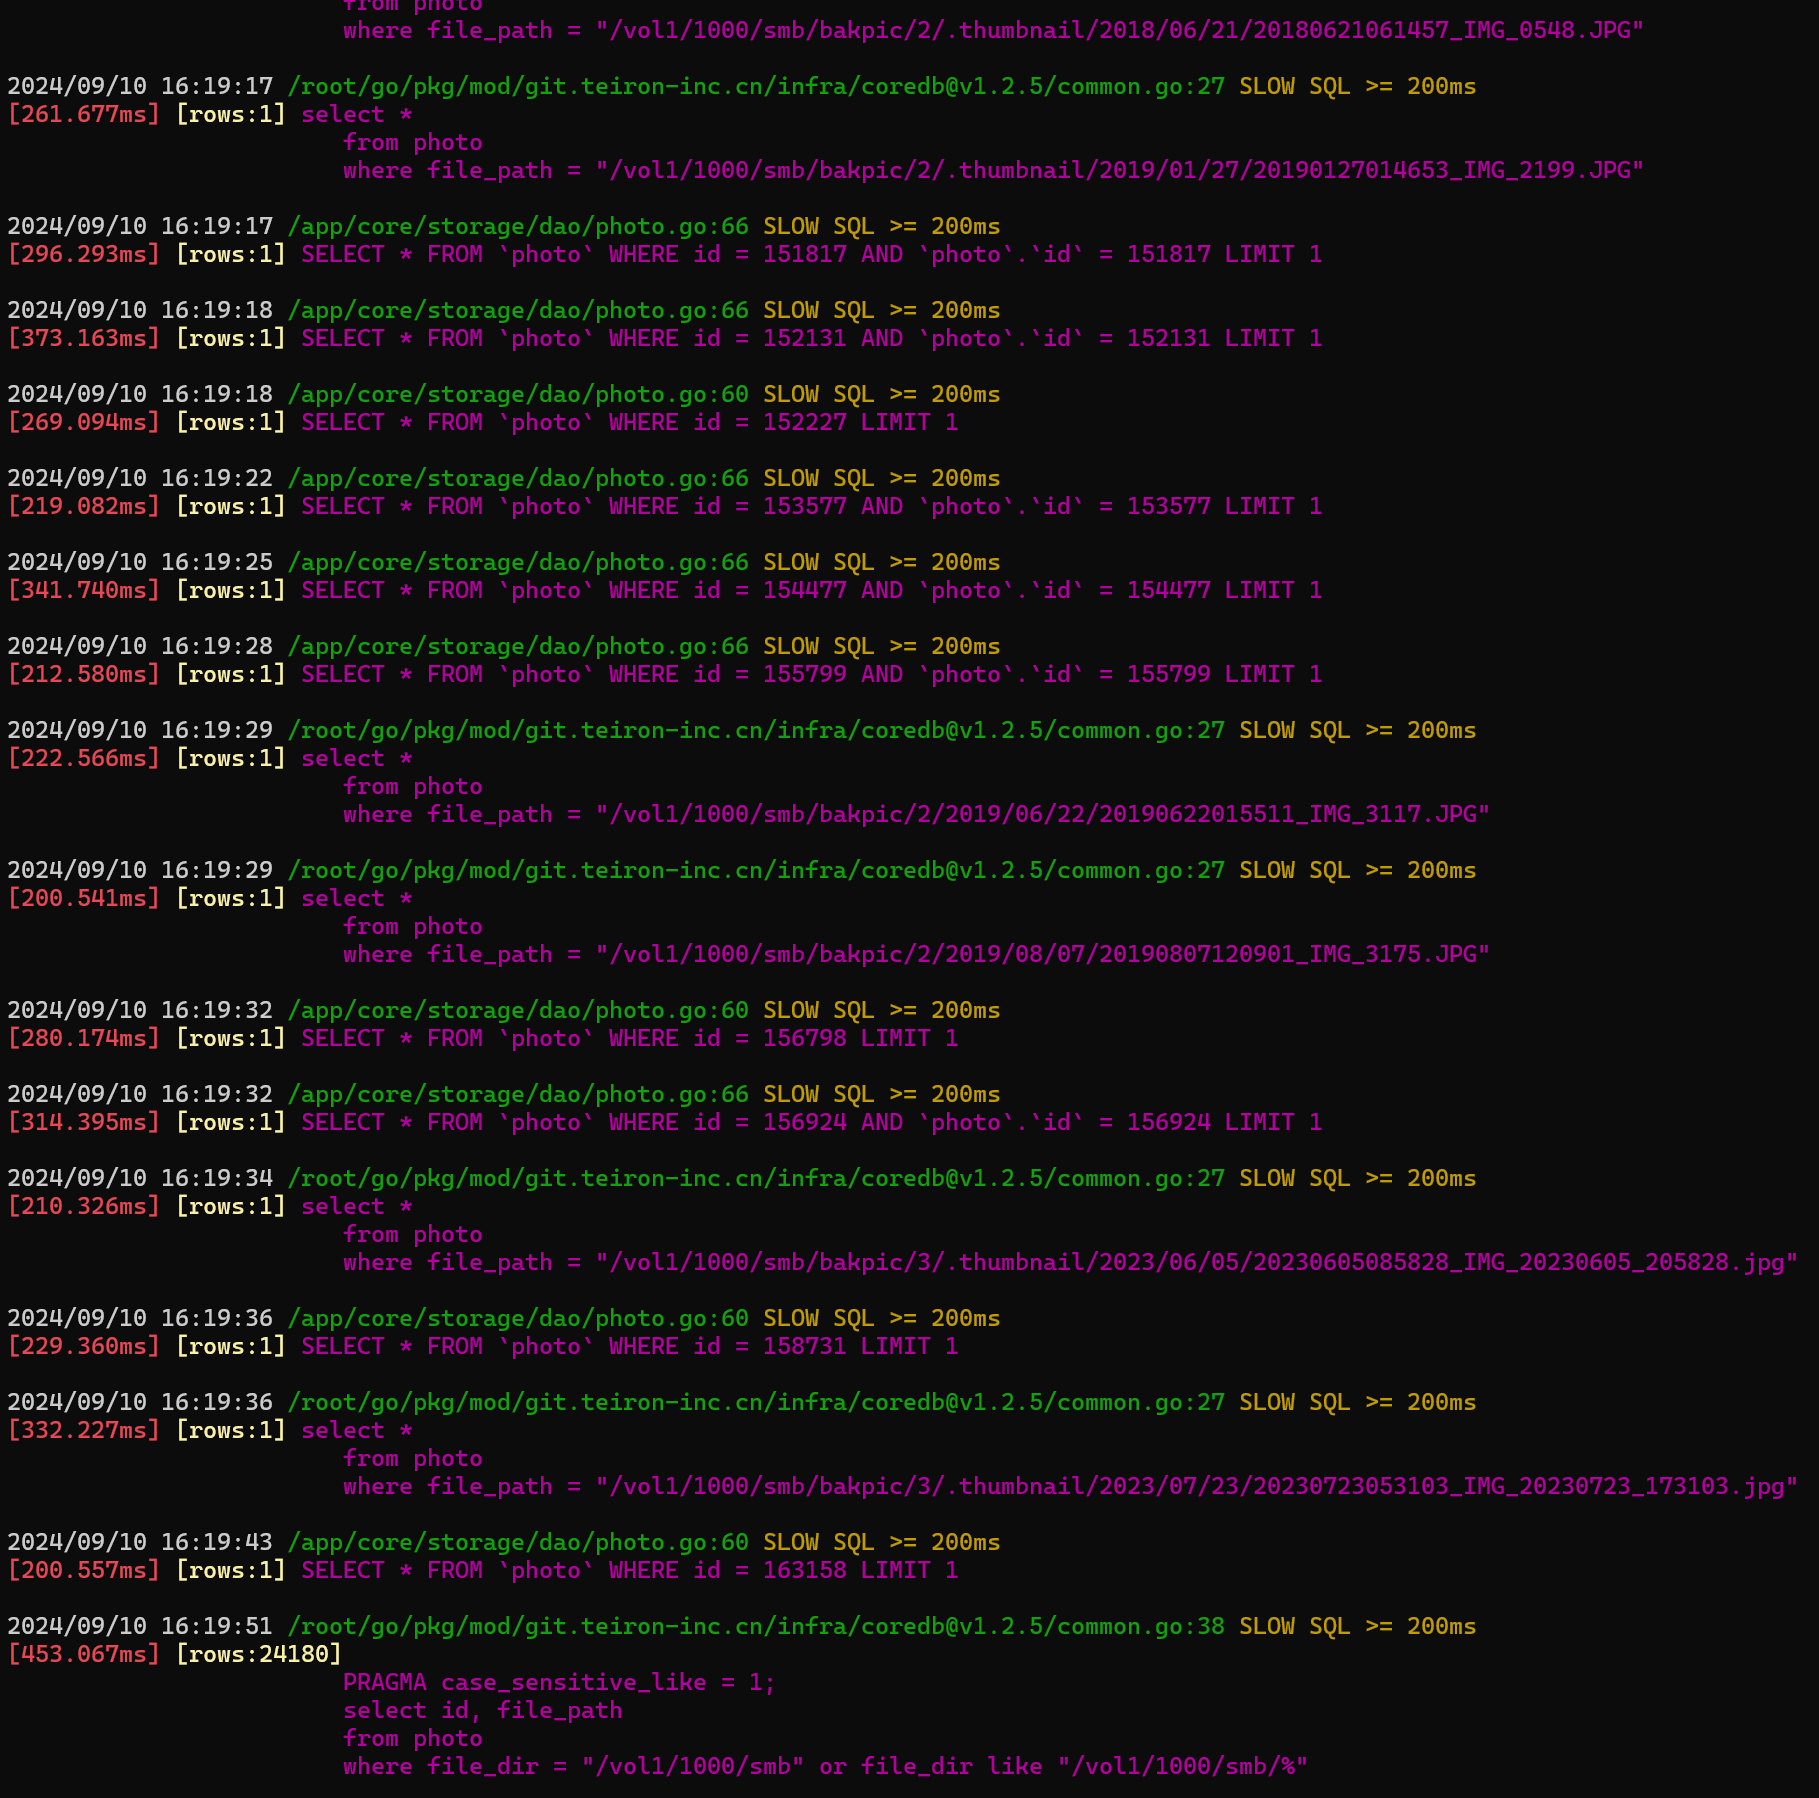Click the thumbnail path ending in 20230723_173103.jpg

point(1196,1486)
